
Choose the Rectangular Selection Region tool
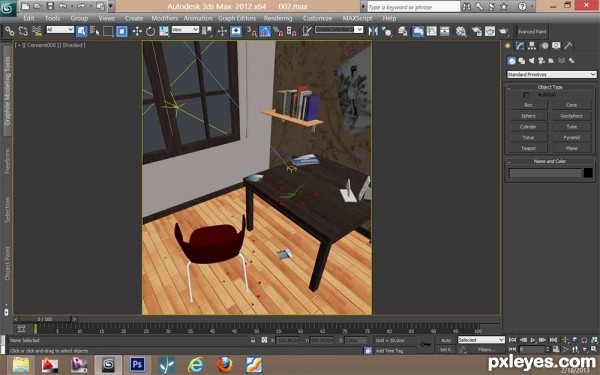click(108, 31)
